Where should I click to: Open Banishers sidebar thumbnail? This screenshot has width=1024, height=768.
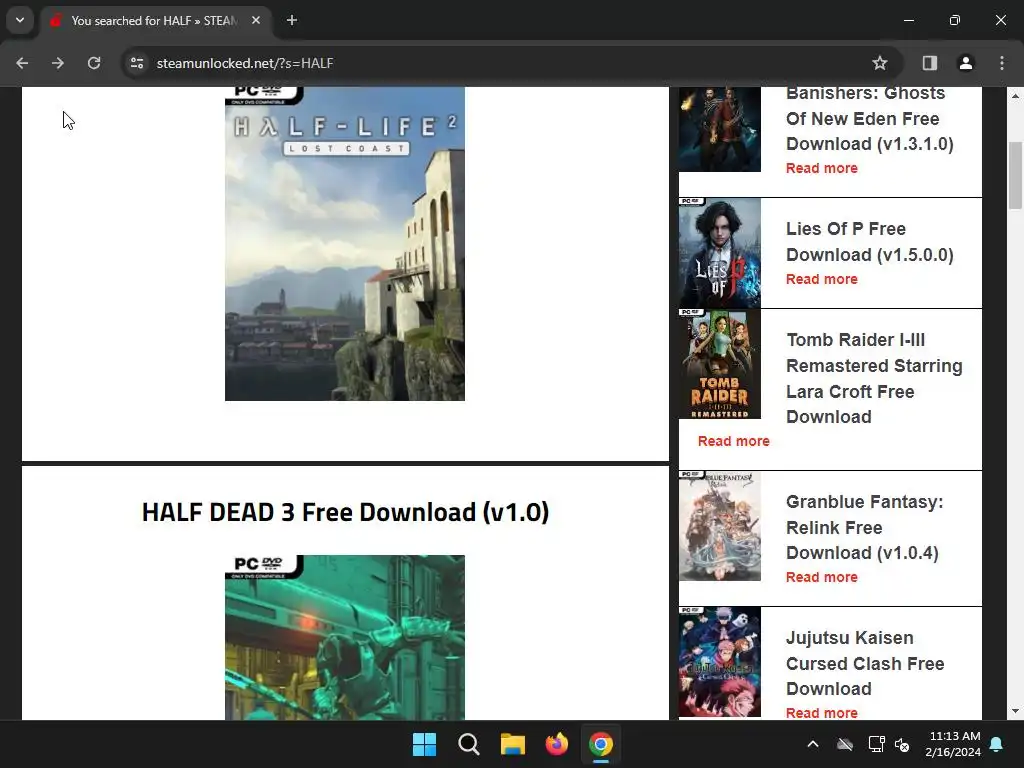pyautogui.click(x=720, y=129)
